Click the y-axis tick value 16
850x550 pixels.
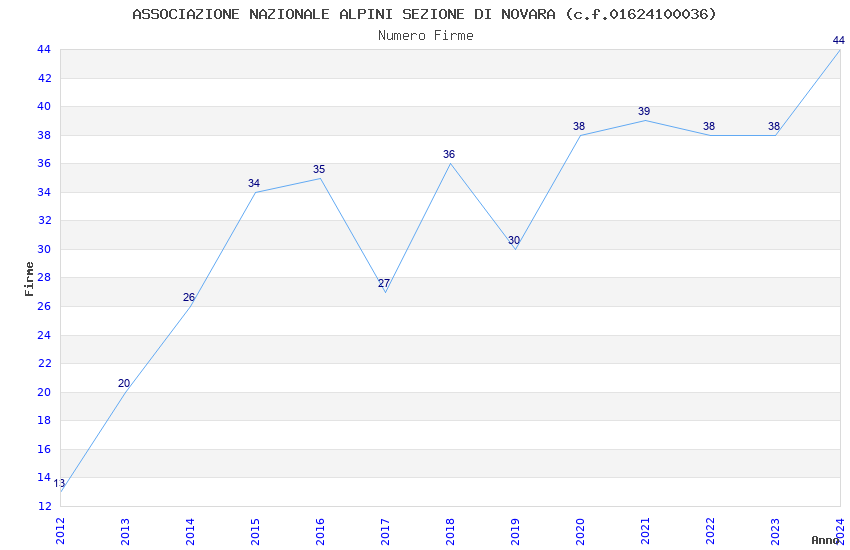44,449
